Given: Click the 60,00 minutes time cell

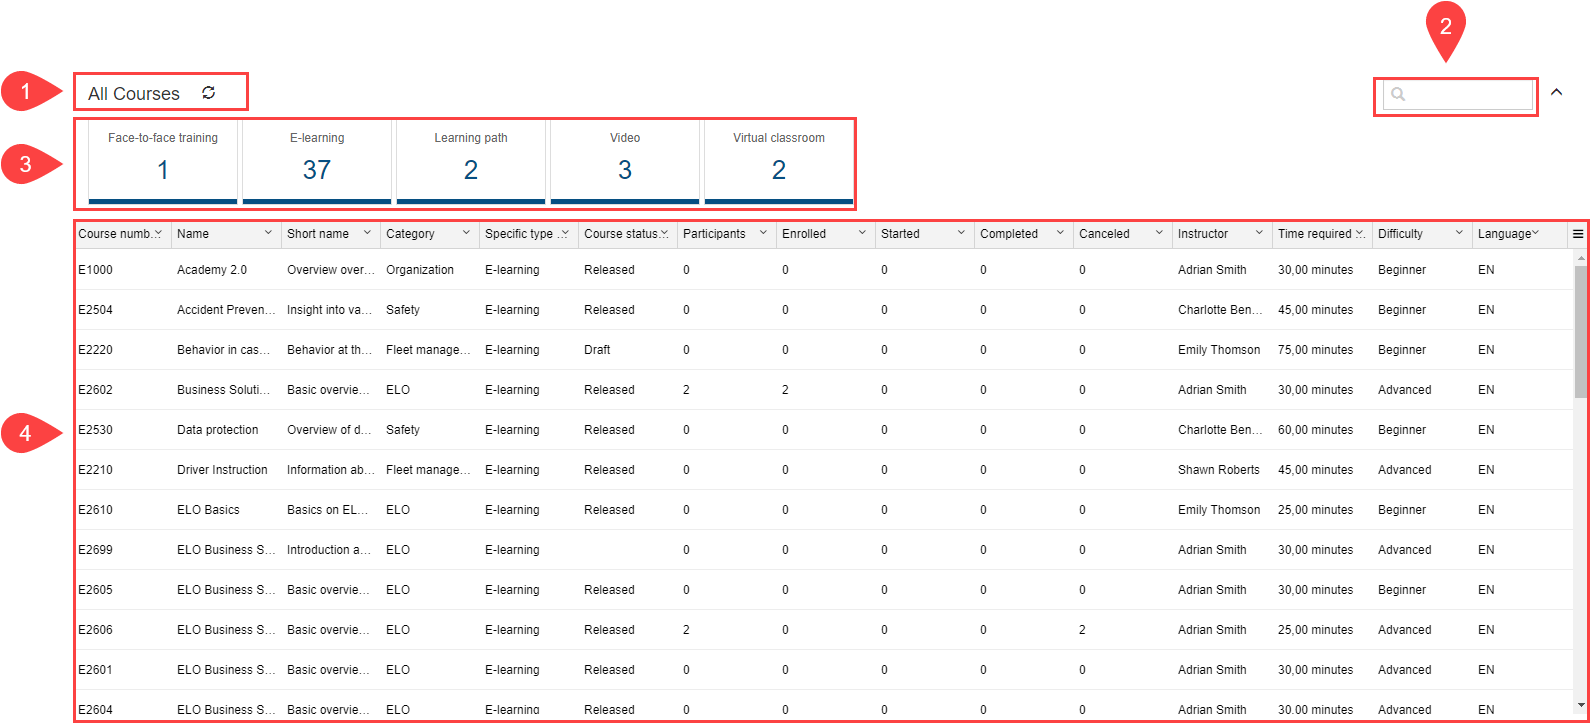Looking at the screenshot, I should 1316,430.
